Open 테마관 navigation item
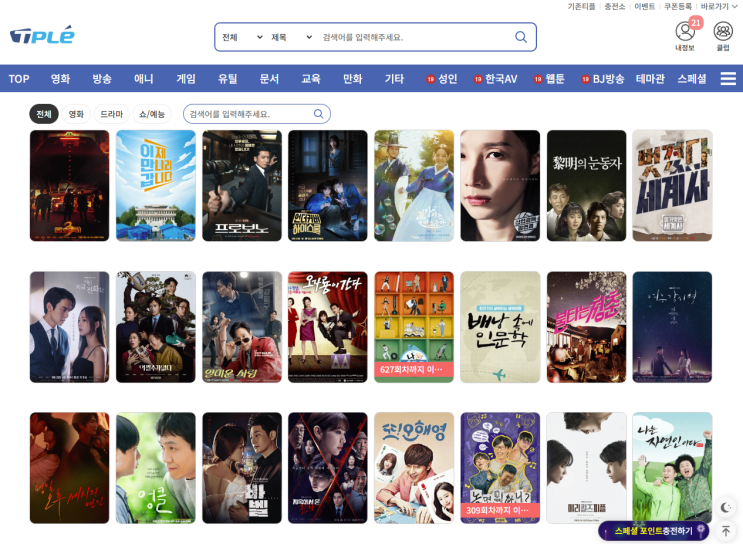This screenshot has height=544, width=743. 650,79
